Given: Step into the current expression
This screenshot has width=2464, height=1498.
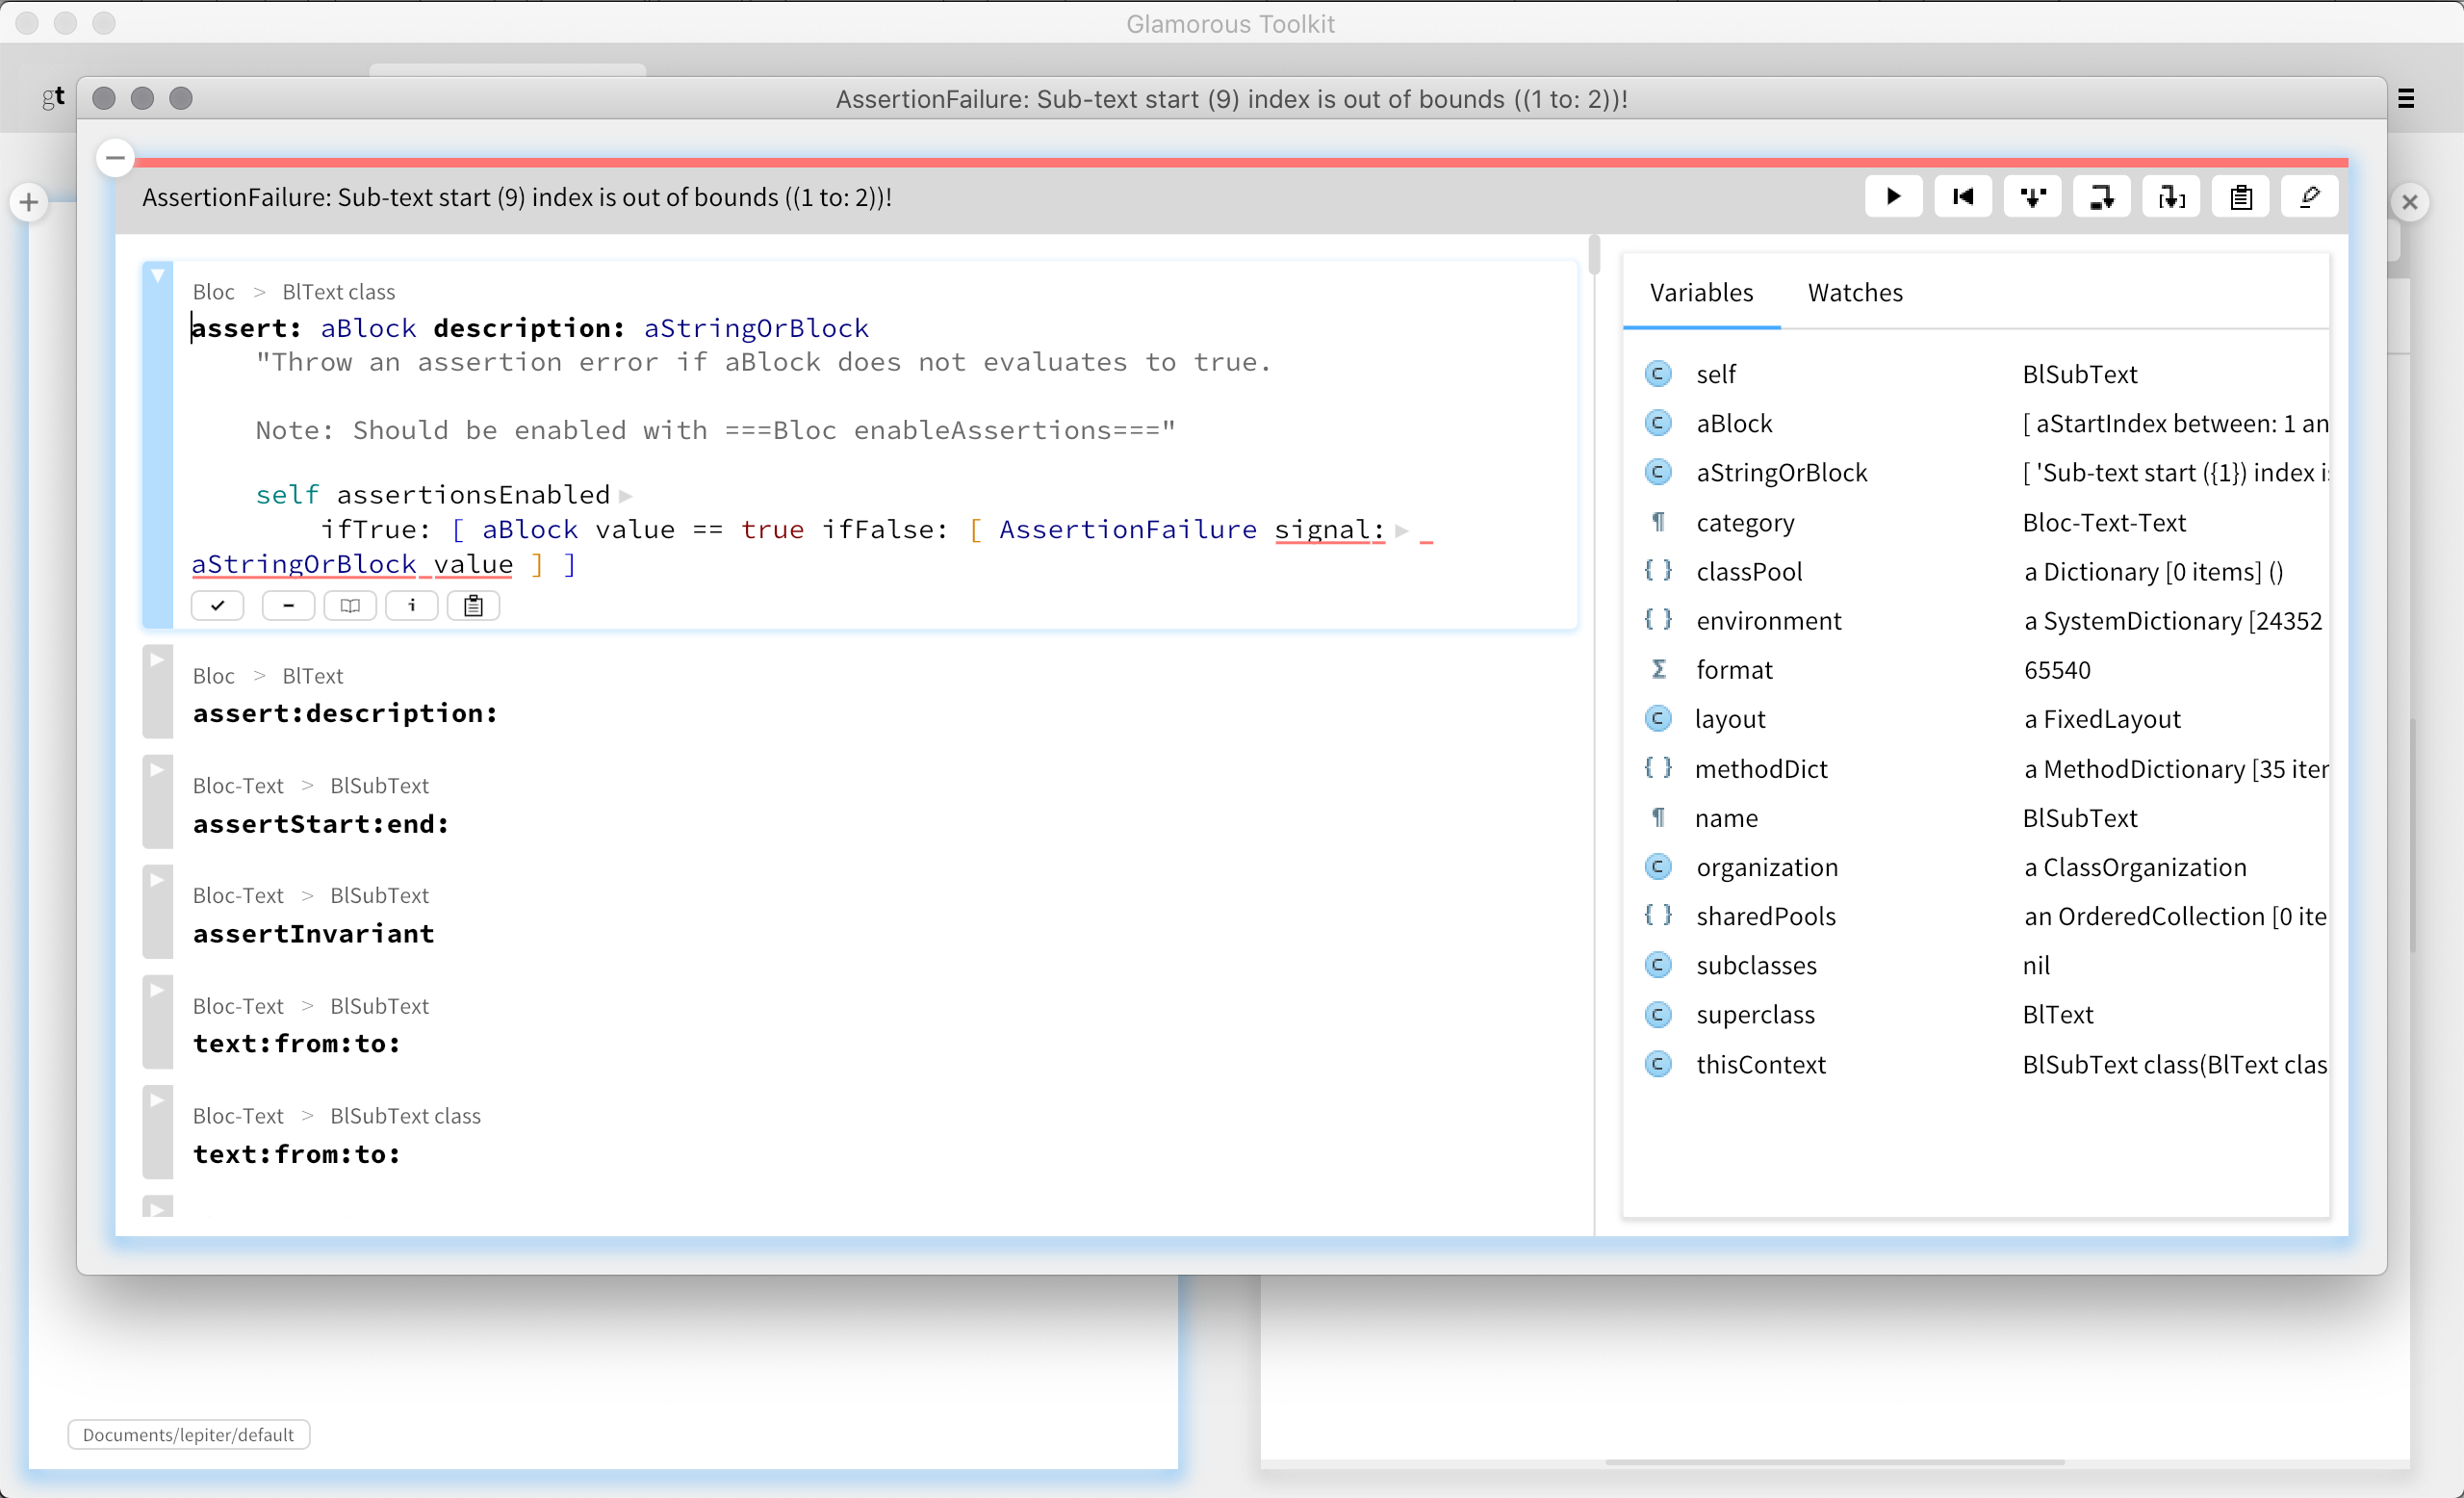Looking at the screenshot, I should 2031,196.
